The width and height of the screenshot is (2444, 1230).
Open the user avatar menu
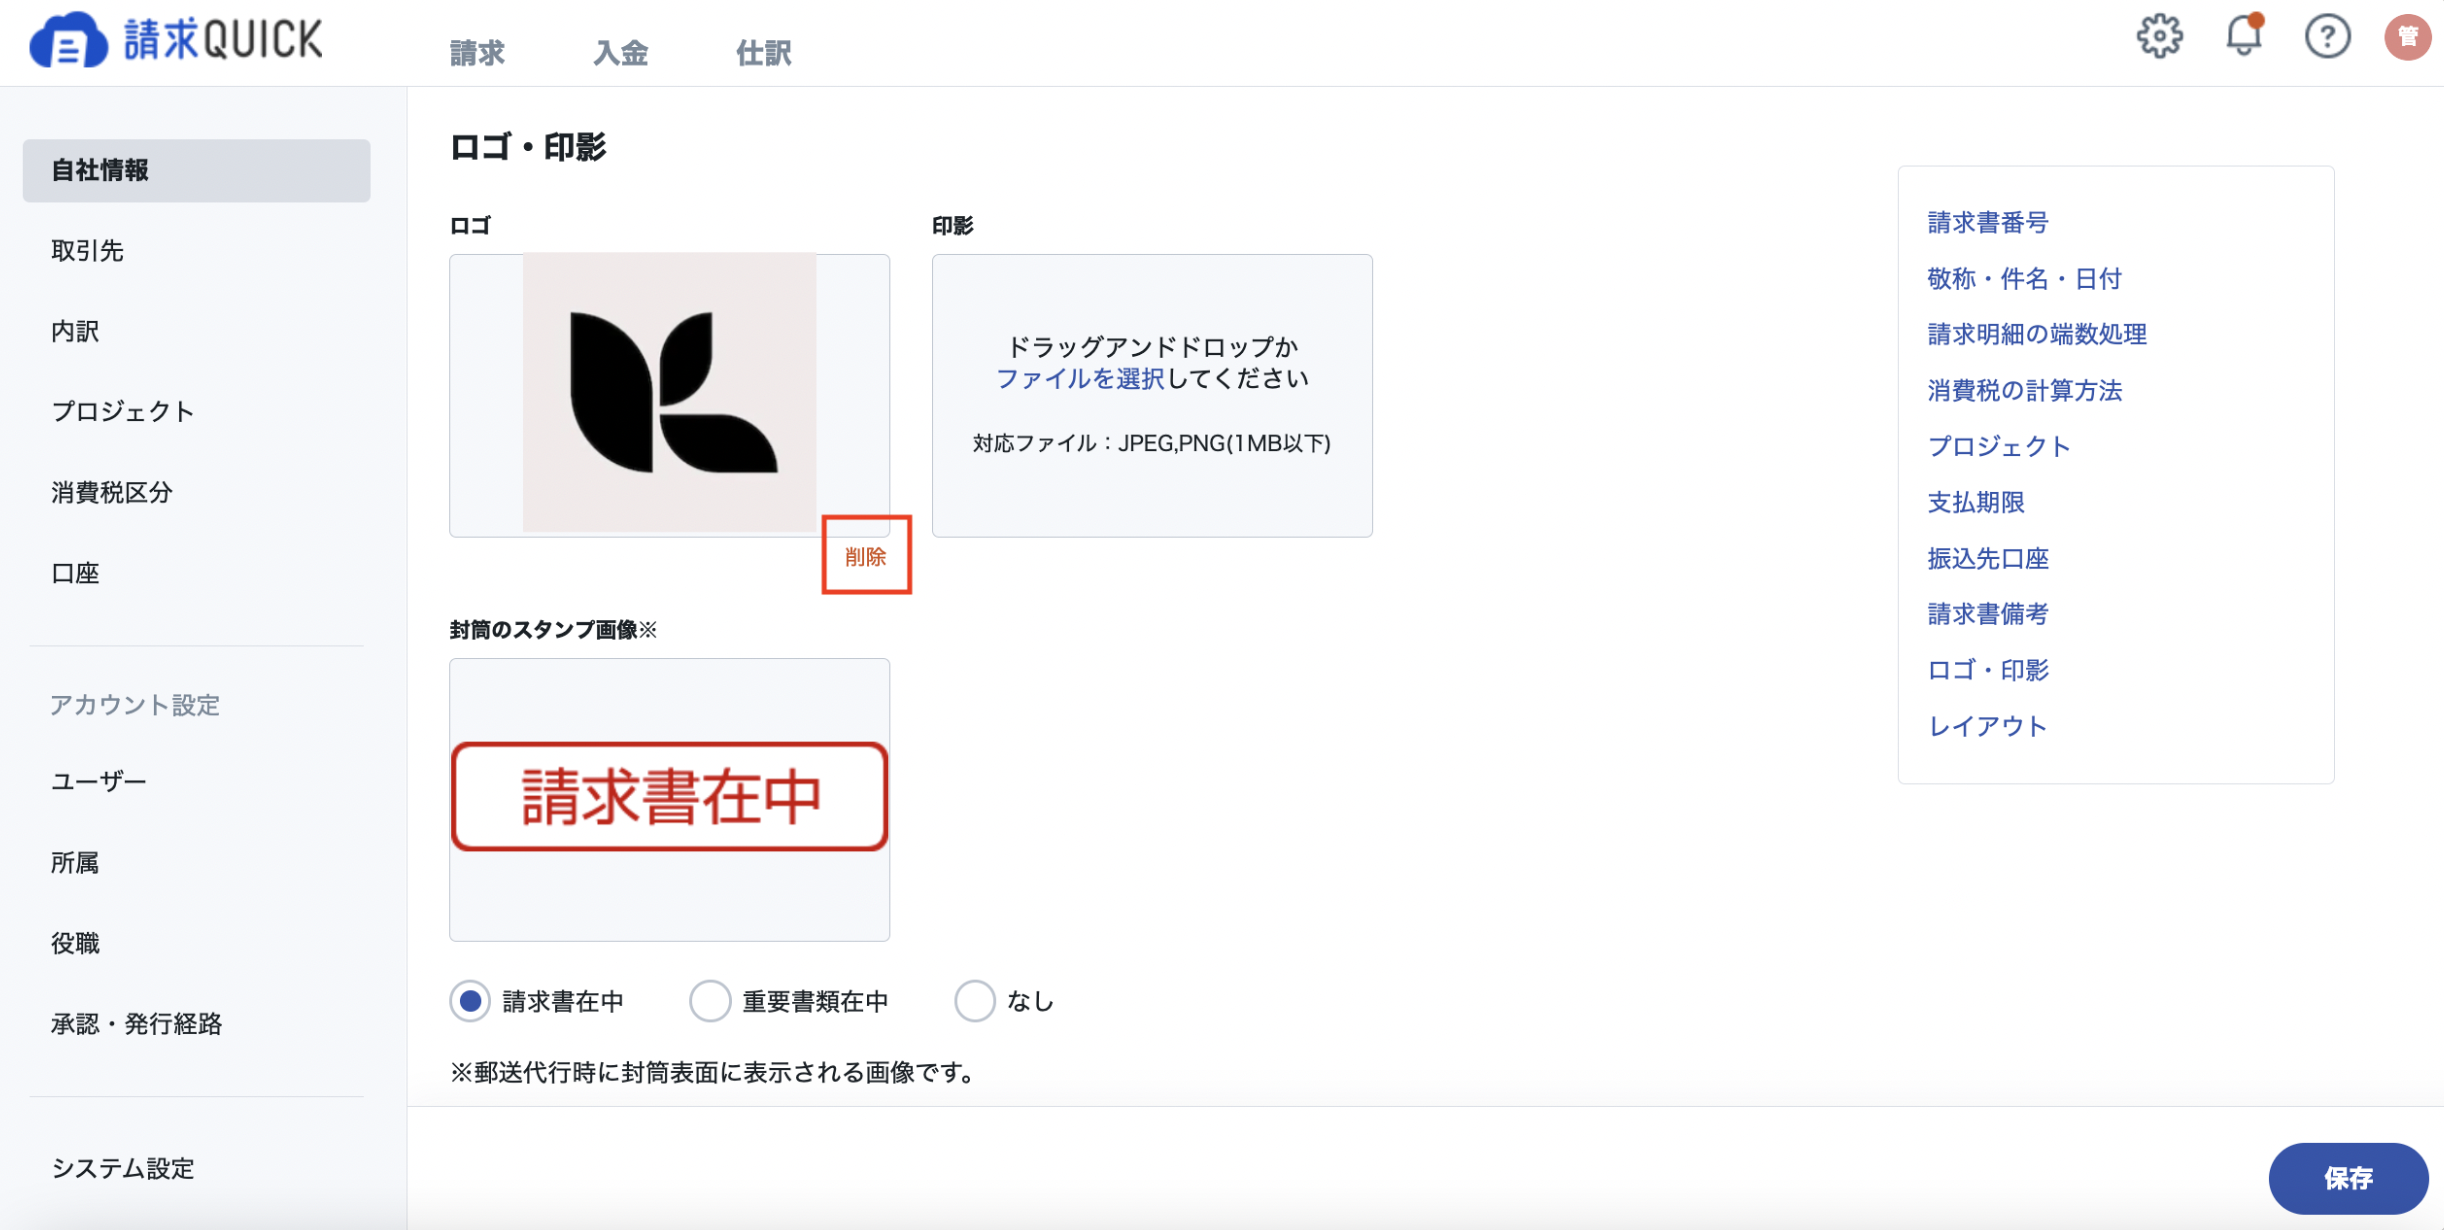tap(2407, 37)
